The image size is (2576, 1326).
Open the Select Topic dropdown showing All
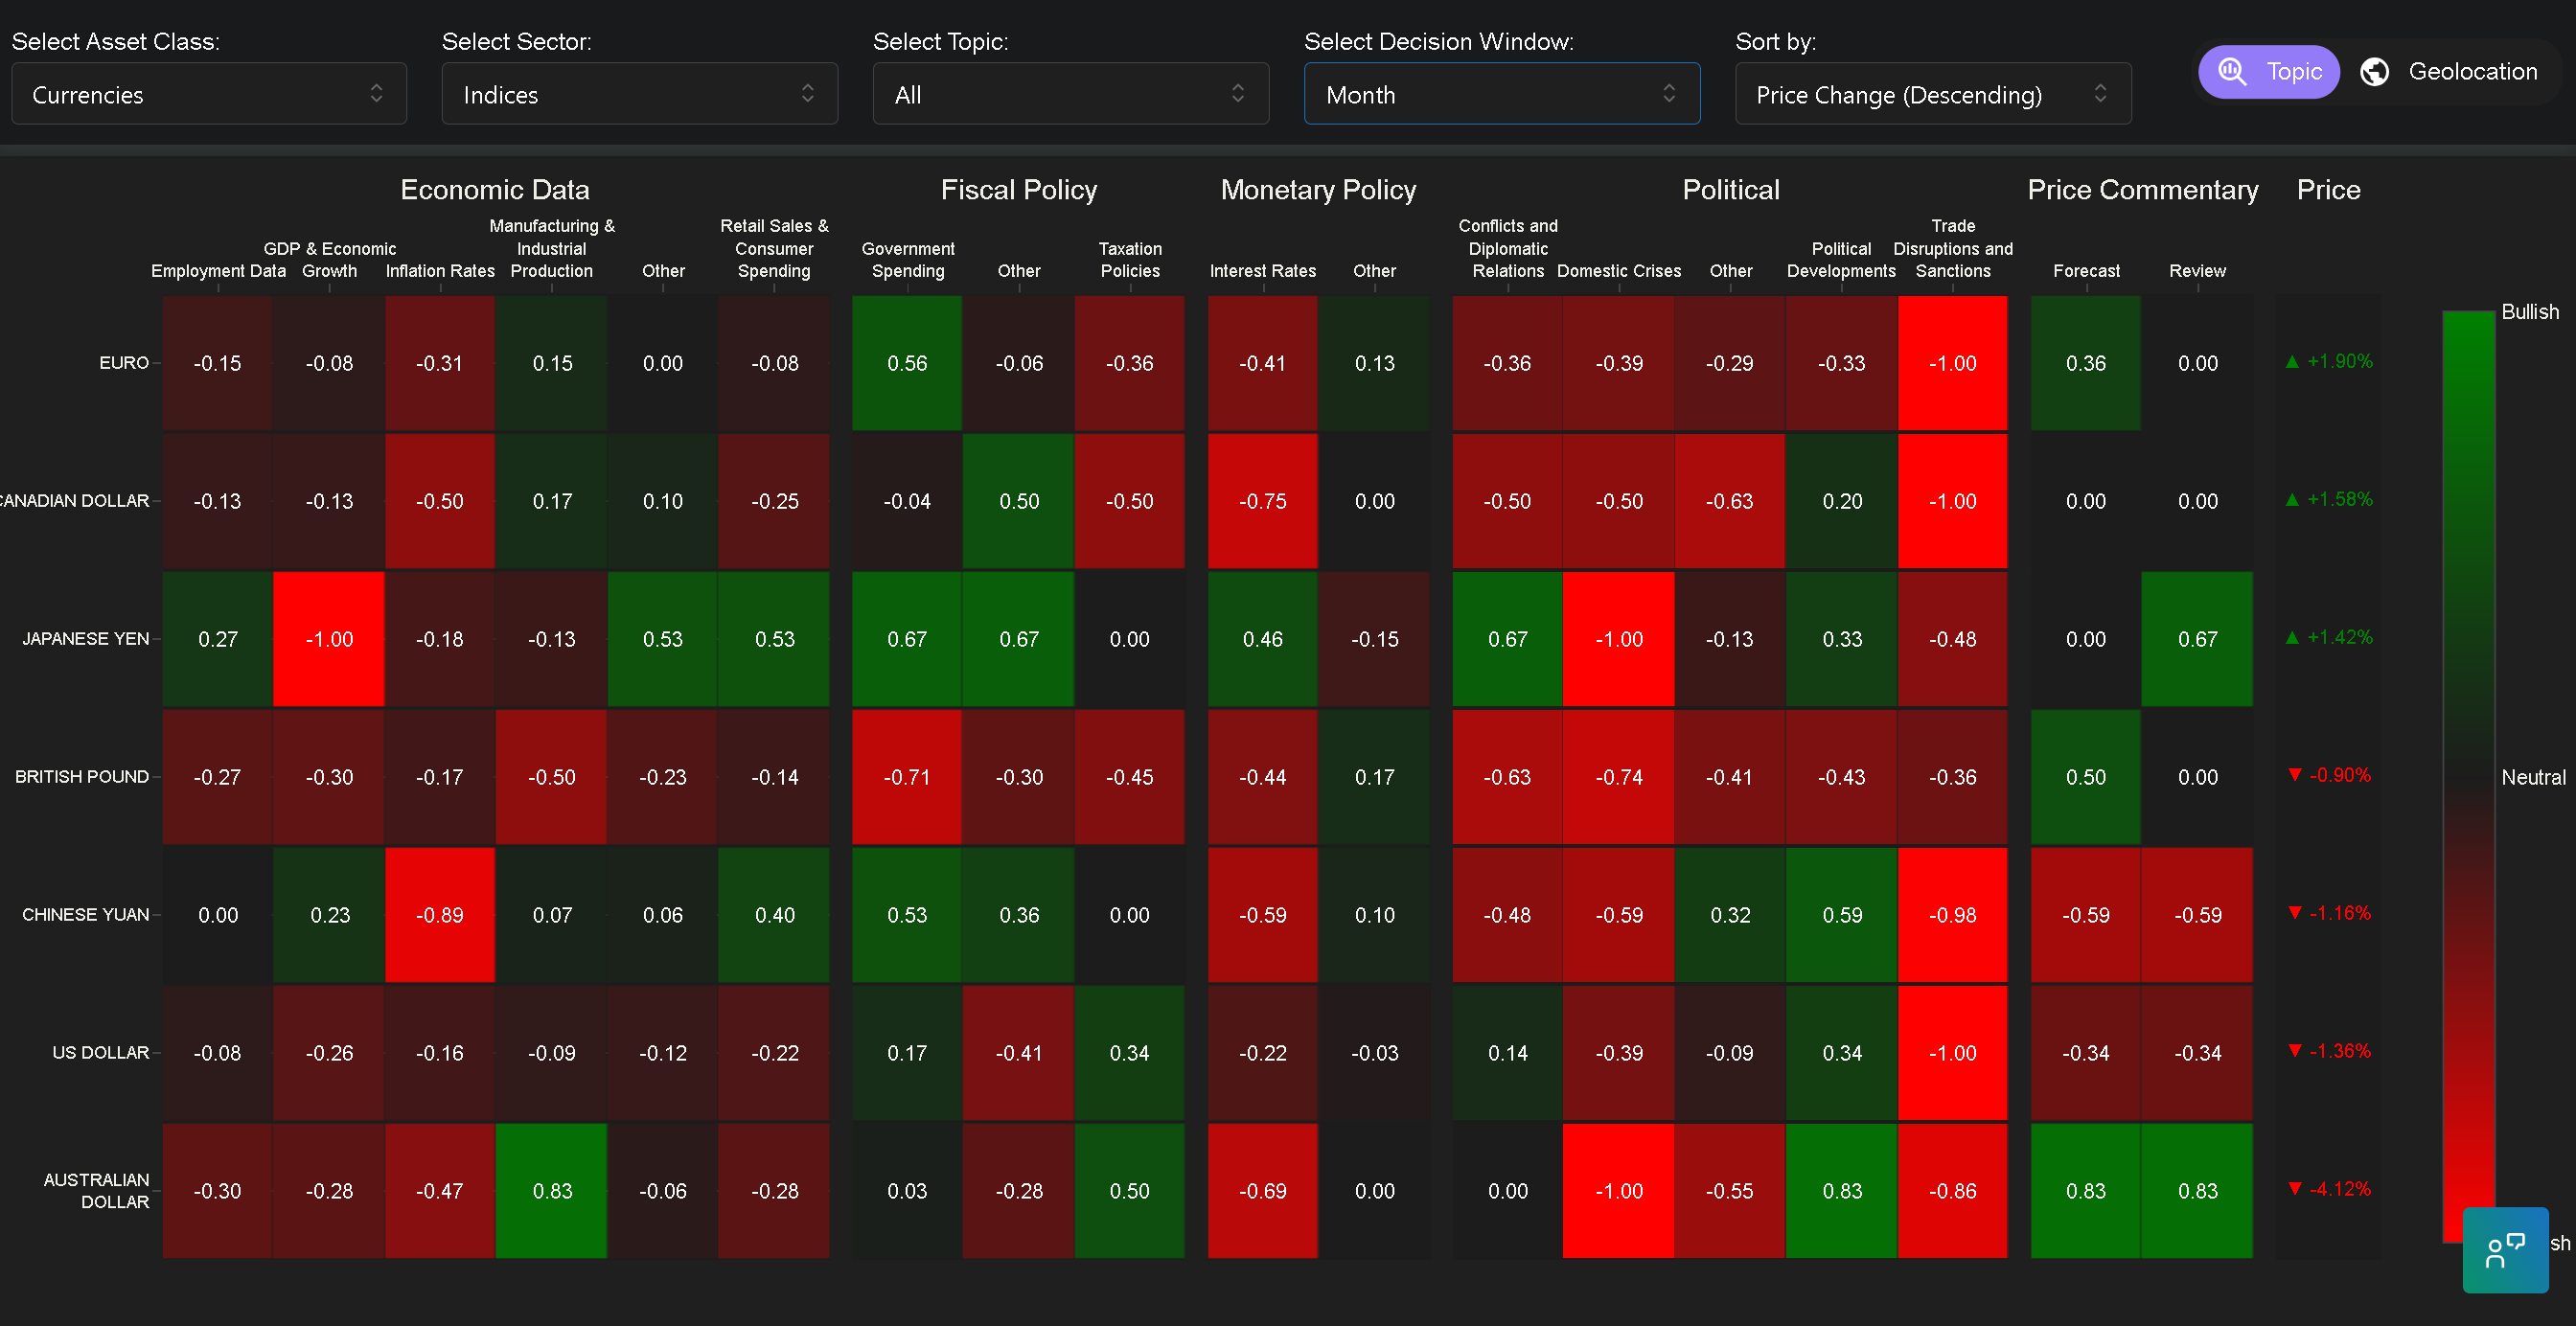click(x=1070, y=94)
